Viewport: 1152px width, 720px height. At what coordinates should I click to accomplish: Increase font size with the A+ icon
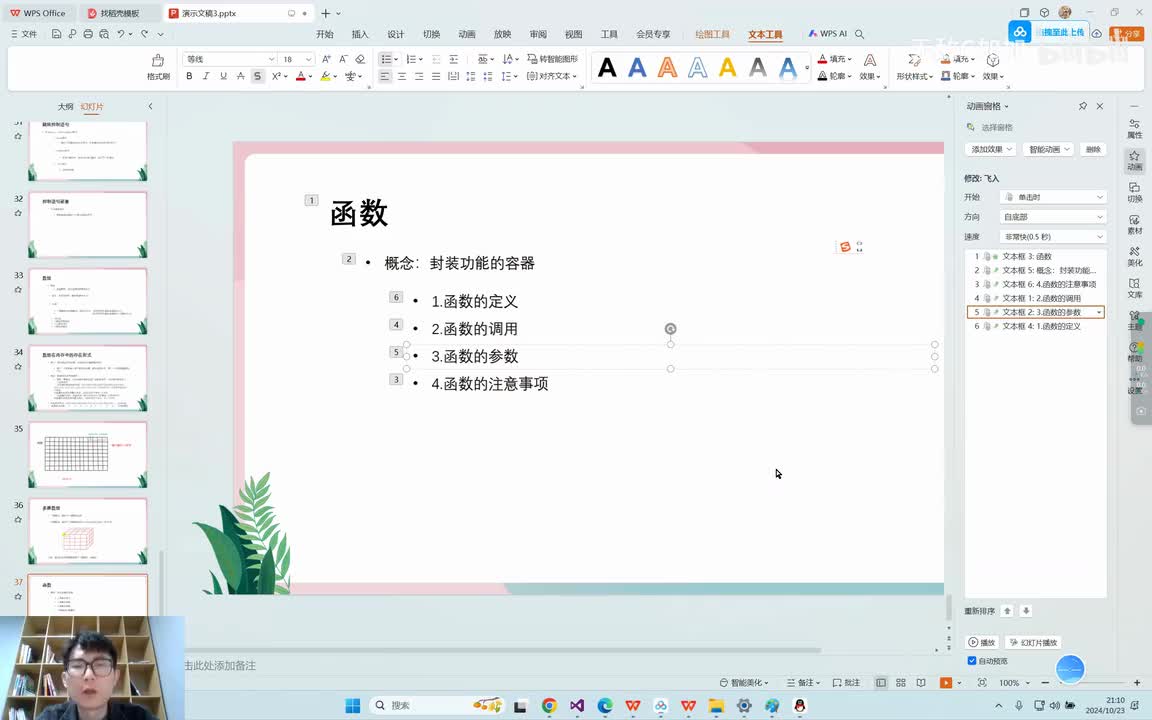pyautogui.click(x=326, y=59)
